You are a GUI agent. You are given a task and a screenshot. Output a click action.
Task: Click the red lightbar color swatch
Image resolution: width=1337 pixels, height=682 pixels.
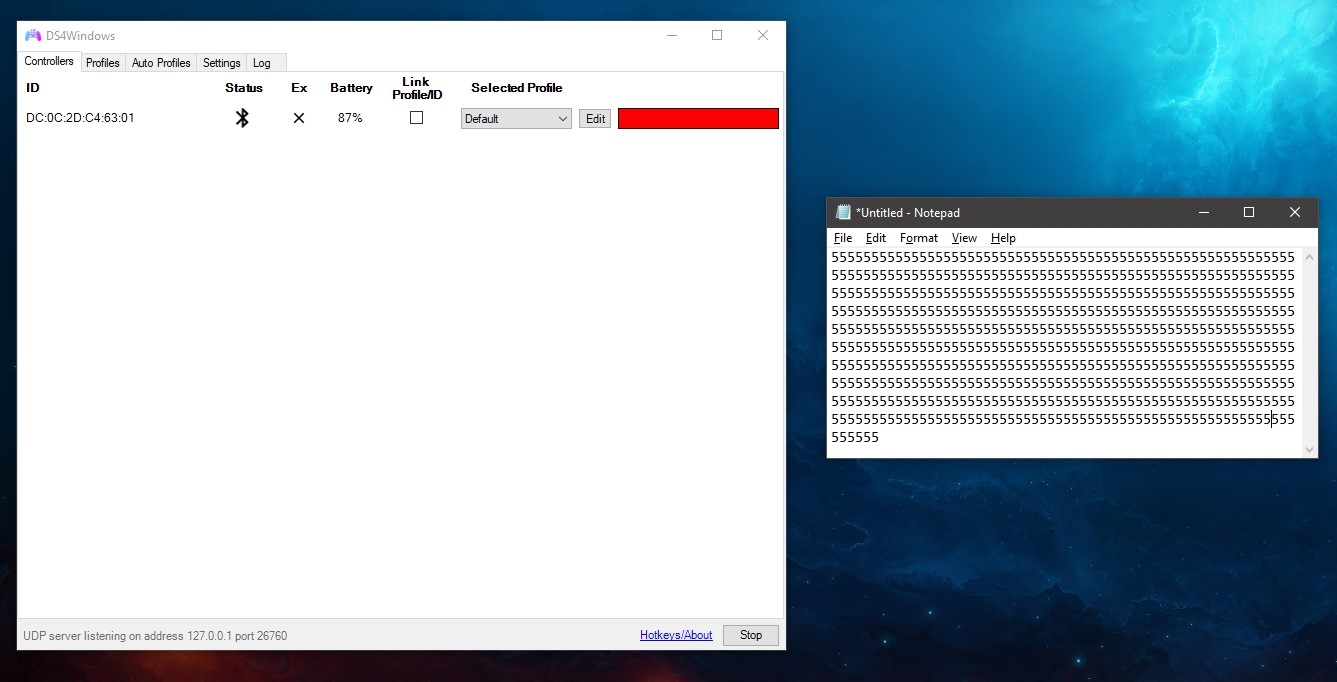pos(698,118)
